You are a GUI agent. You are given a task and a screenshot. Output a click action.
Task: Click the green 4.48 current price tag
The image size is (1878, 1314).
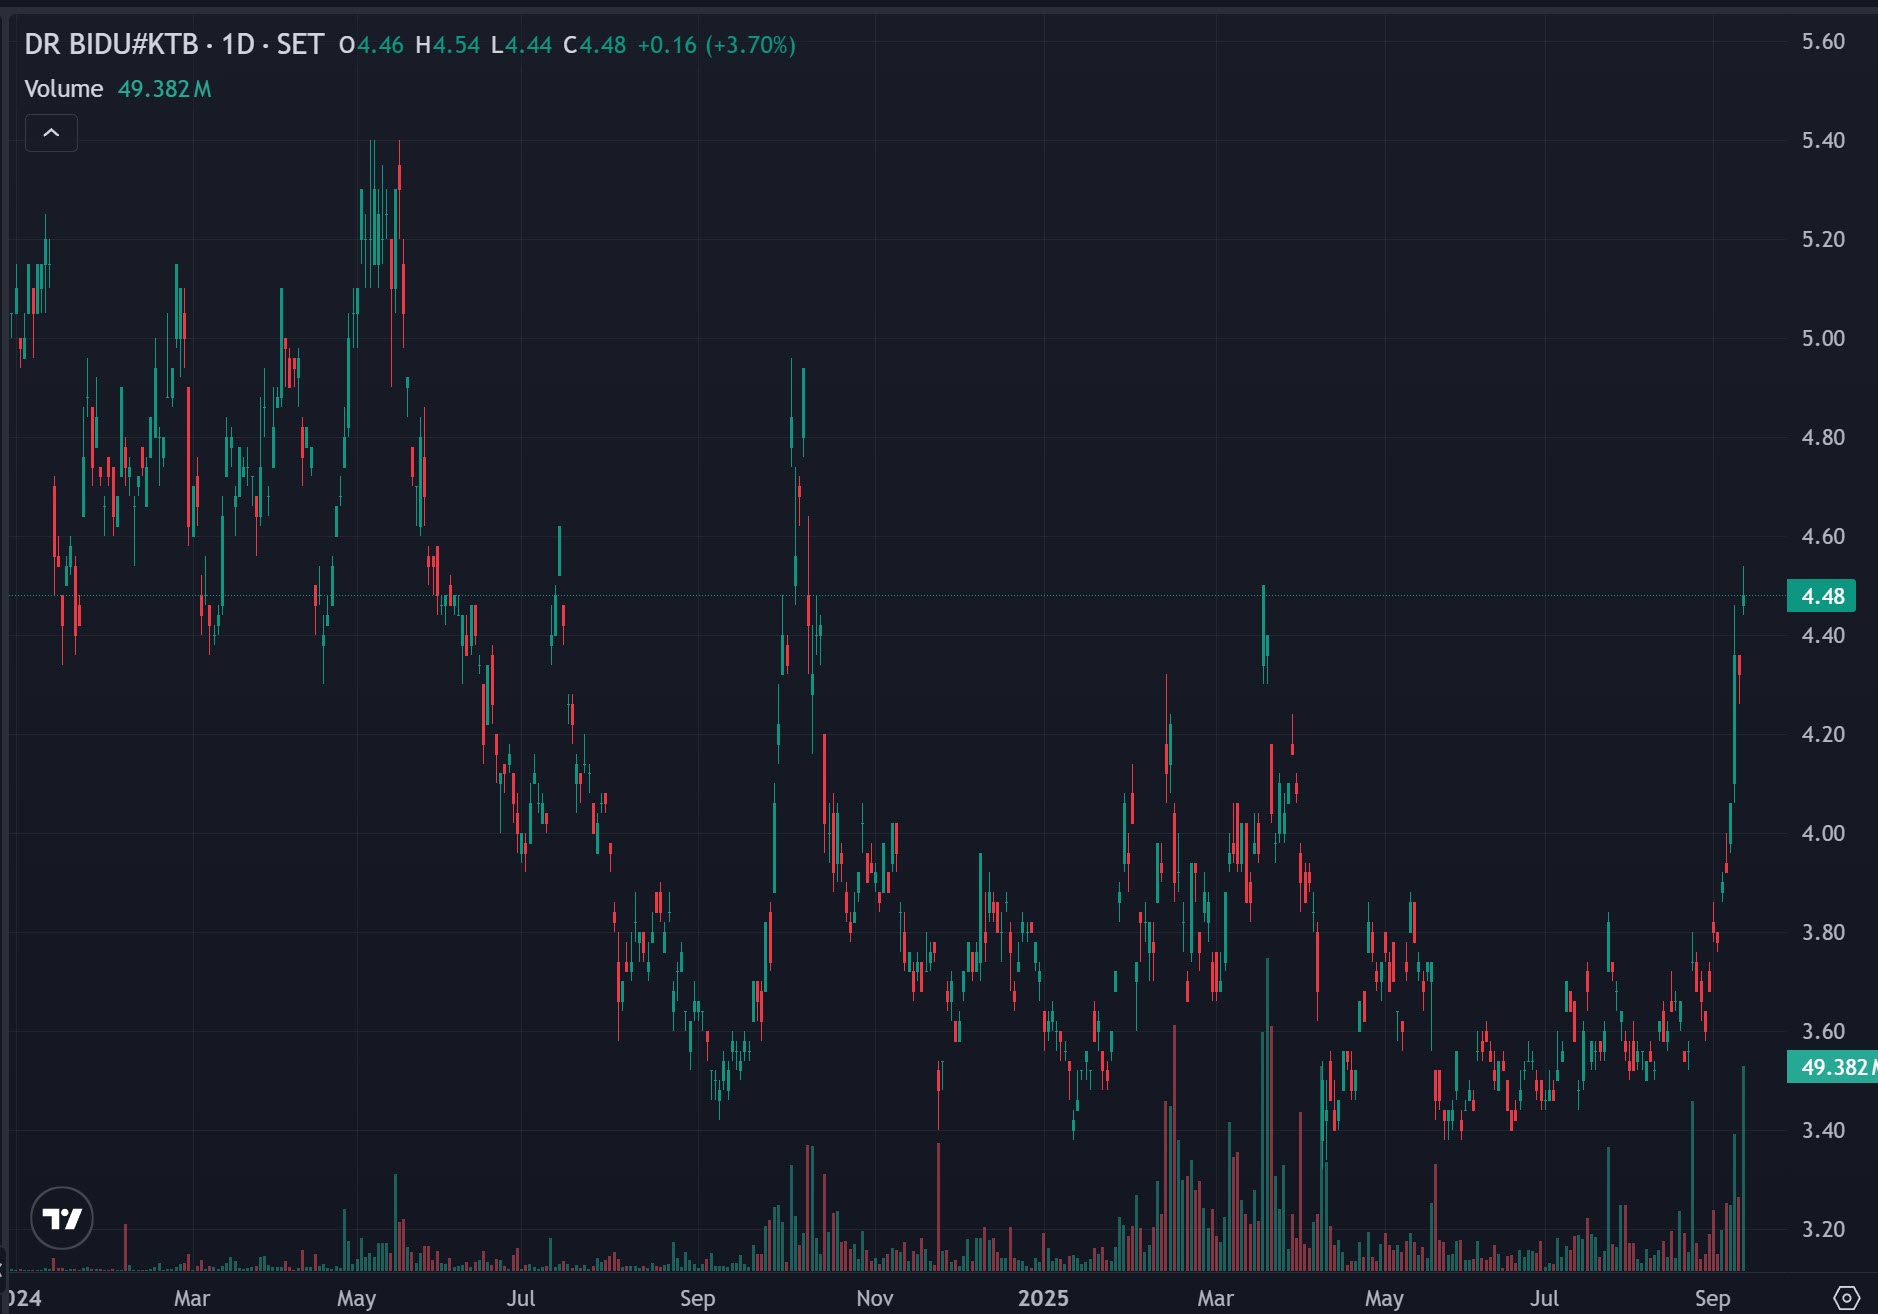pos(1822,596)
